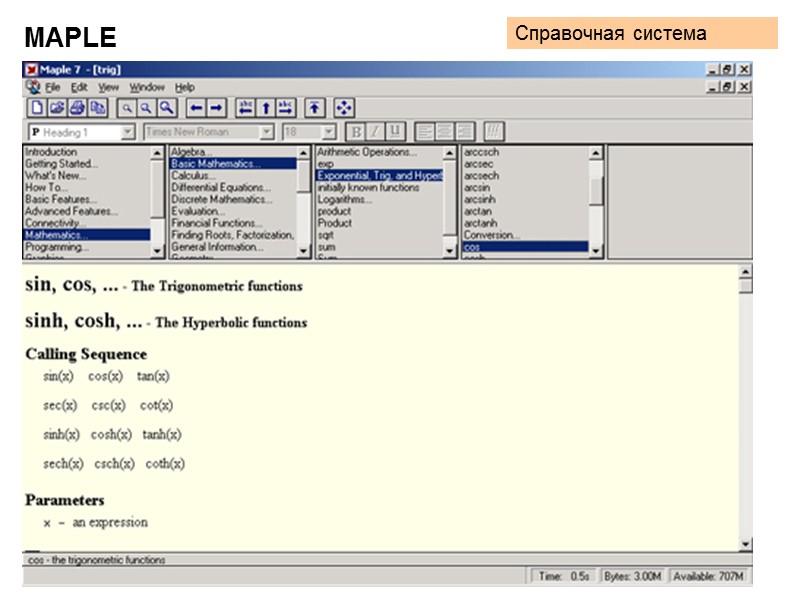800x600 pixels.
Task: Select Discrete Mathematics... topic
Action: click(221, 199)
